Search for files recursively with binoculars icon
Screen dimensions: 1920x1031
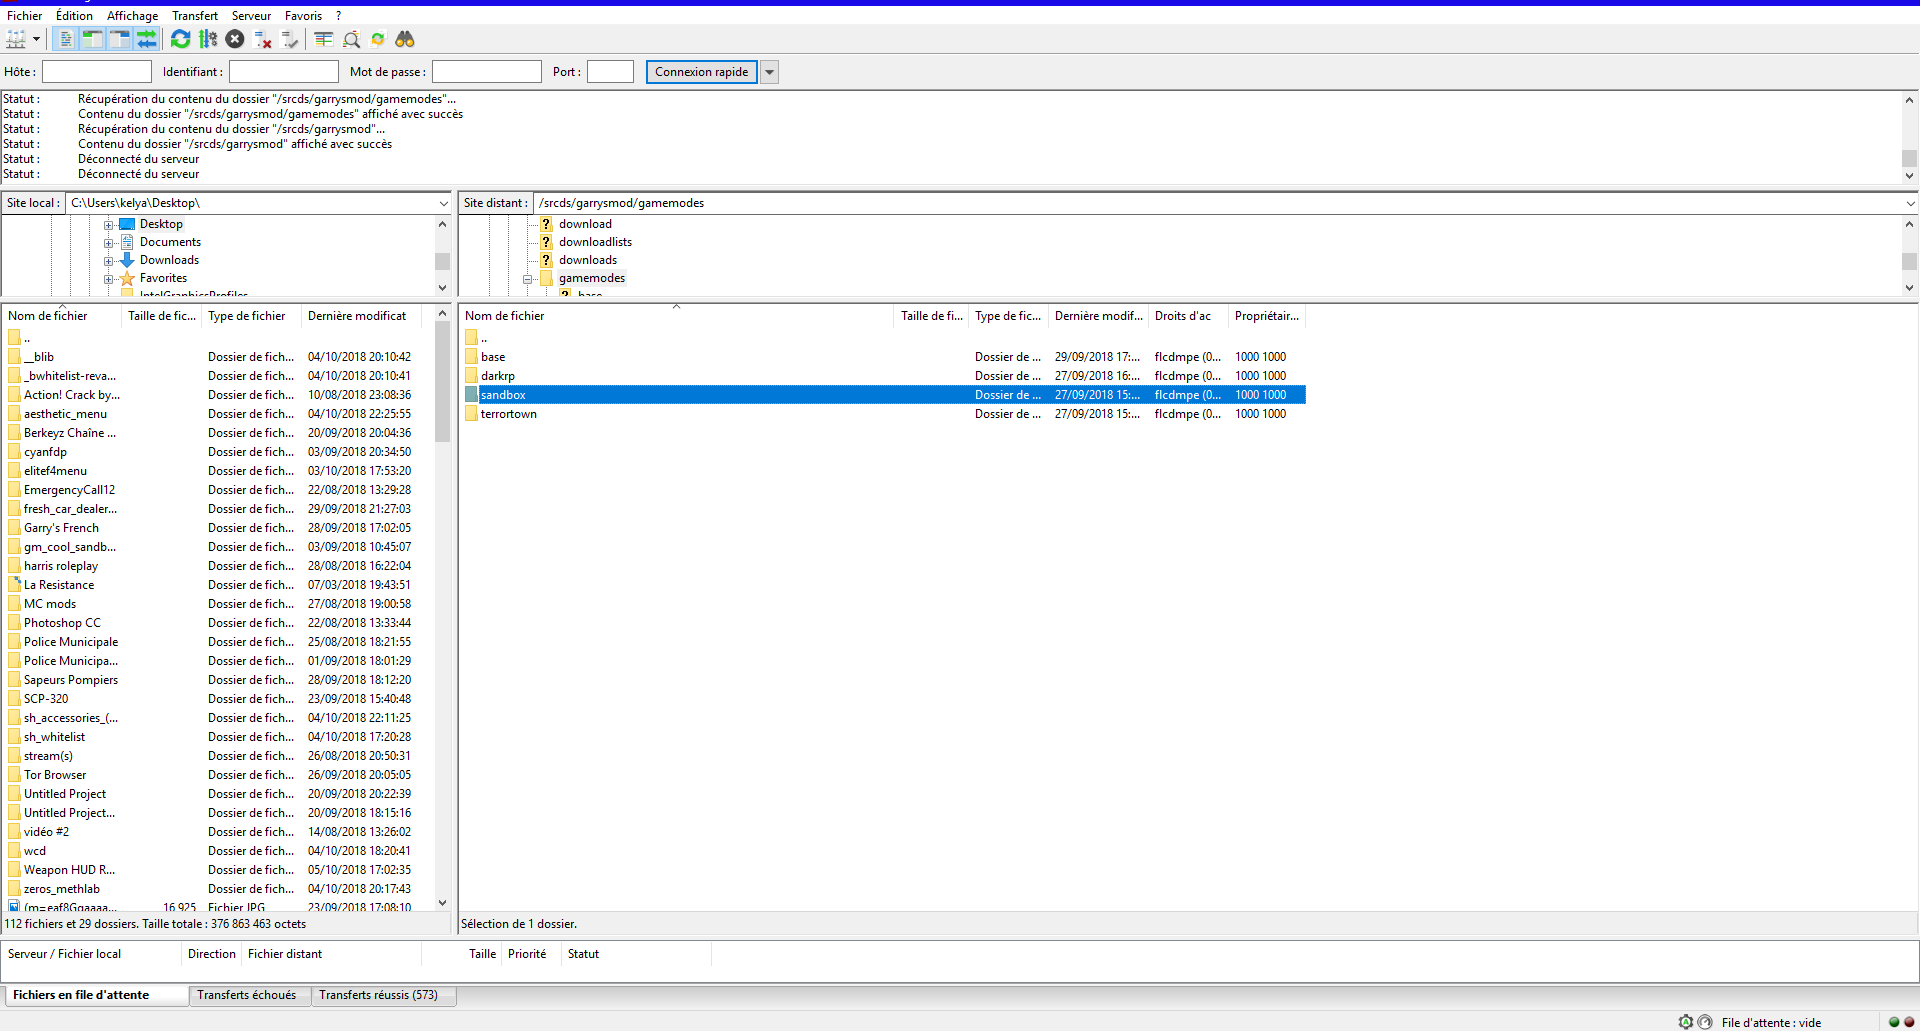click(x=405, y=39)
